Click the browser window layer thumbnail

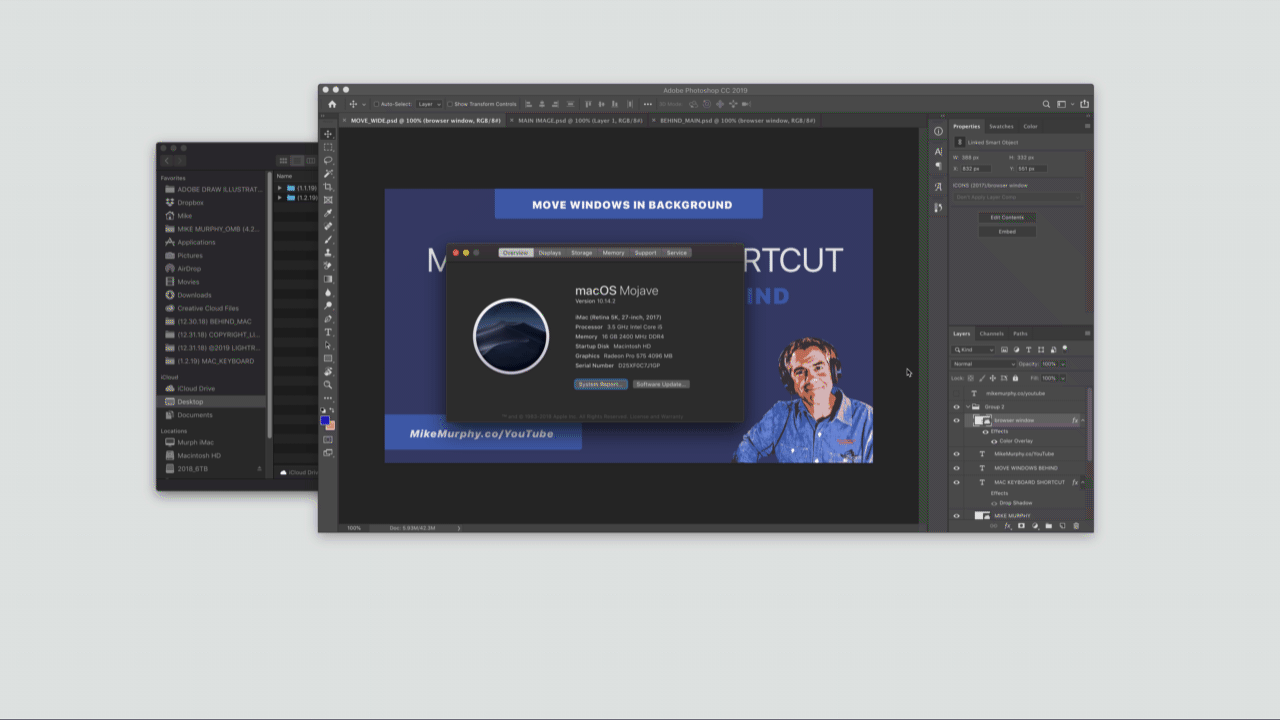click(982, 421)
